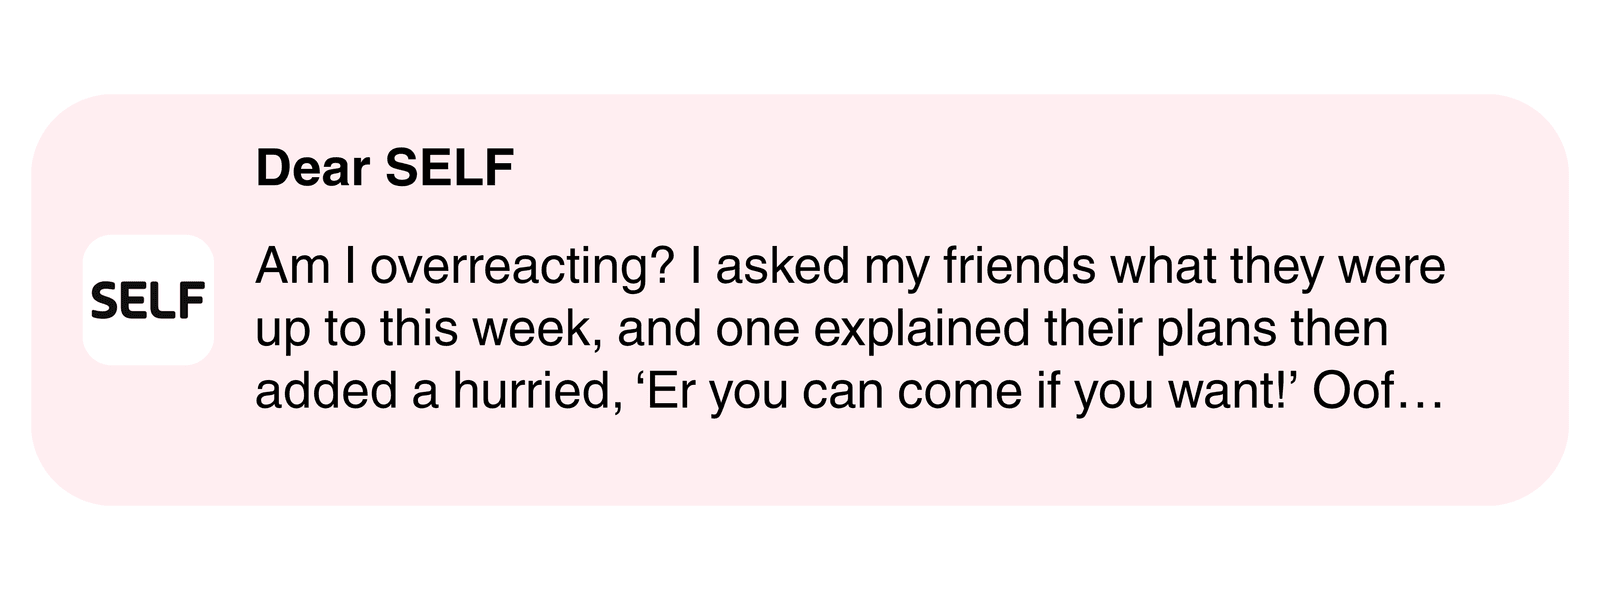The height and width of the screenshot is (600, 1600).
Task: Select the phrase 'up to this week,'
Action: pyautogui.click(x=429, y=330)
